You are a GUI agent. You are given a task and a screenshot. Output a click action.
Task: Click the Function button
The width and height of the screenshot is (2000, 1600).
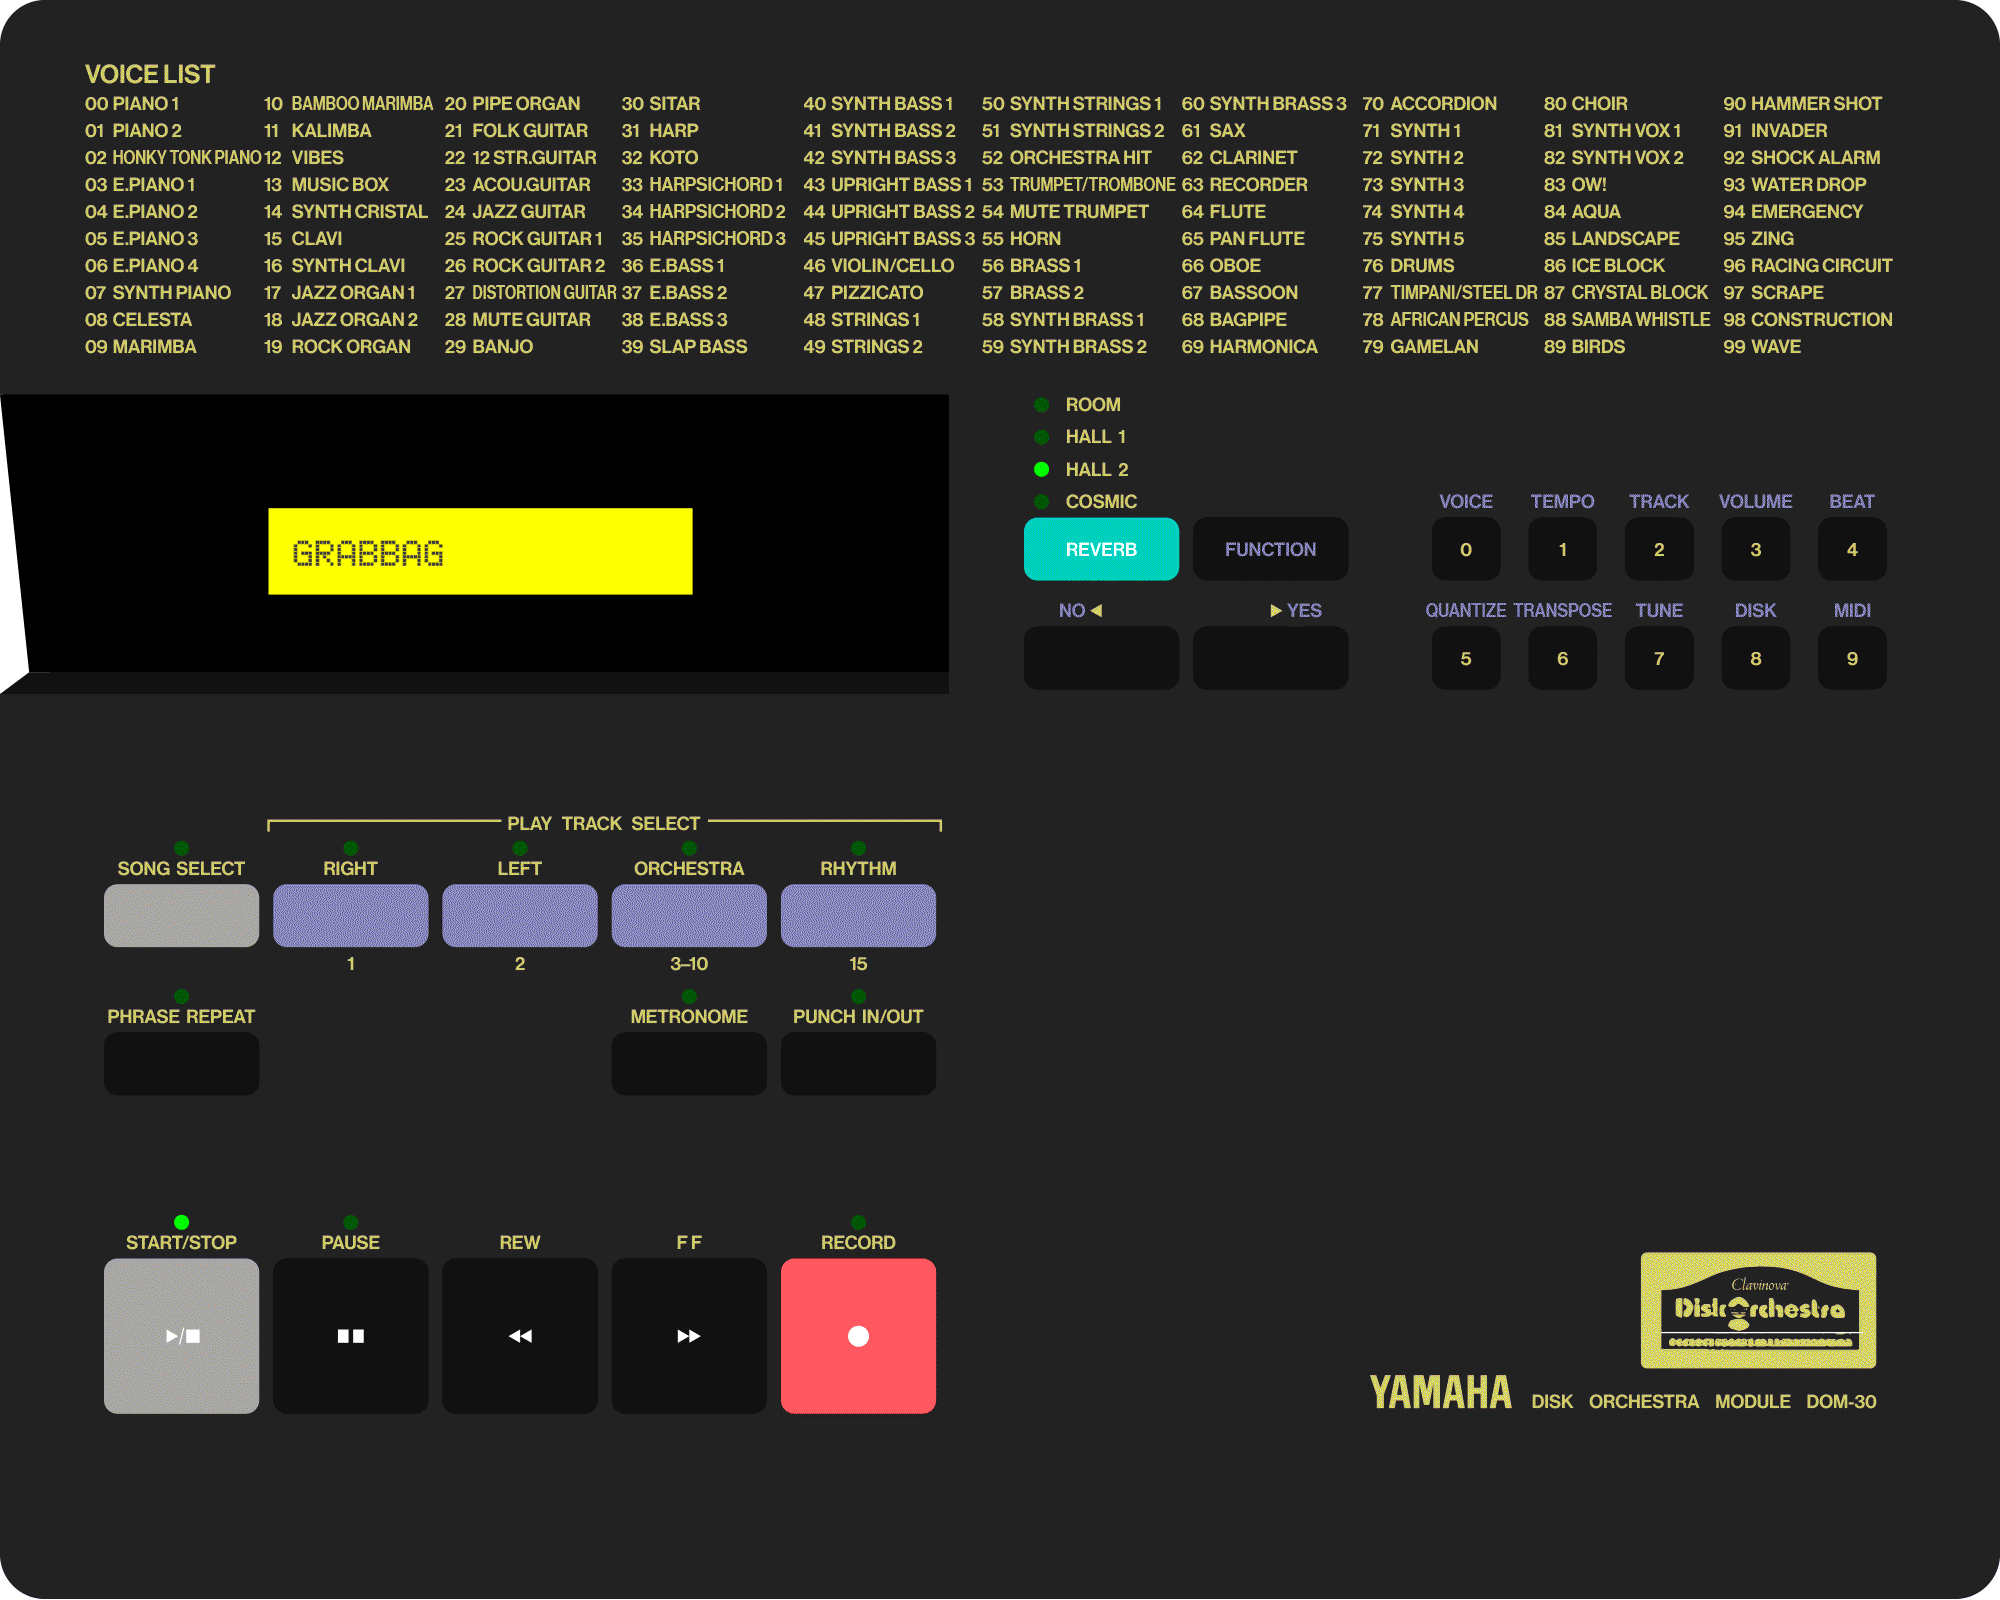pyautogui.click(x=1270, y=549)
